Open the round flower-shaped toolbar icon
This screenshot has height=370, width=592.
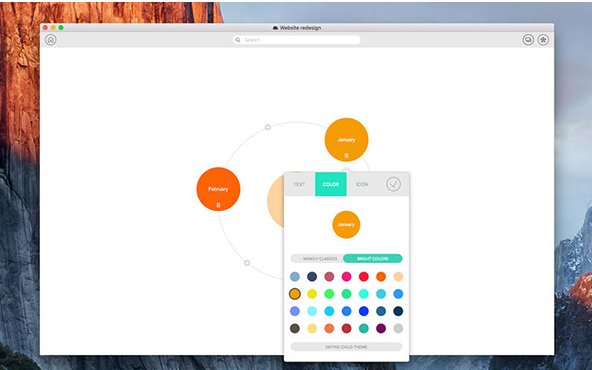543,40
